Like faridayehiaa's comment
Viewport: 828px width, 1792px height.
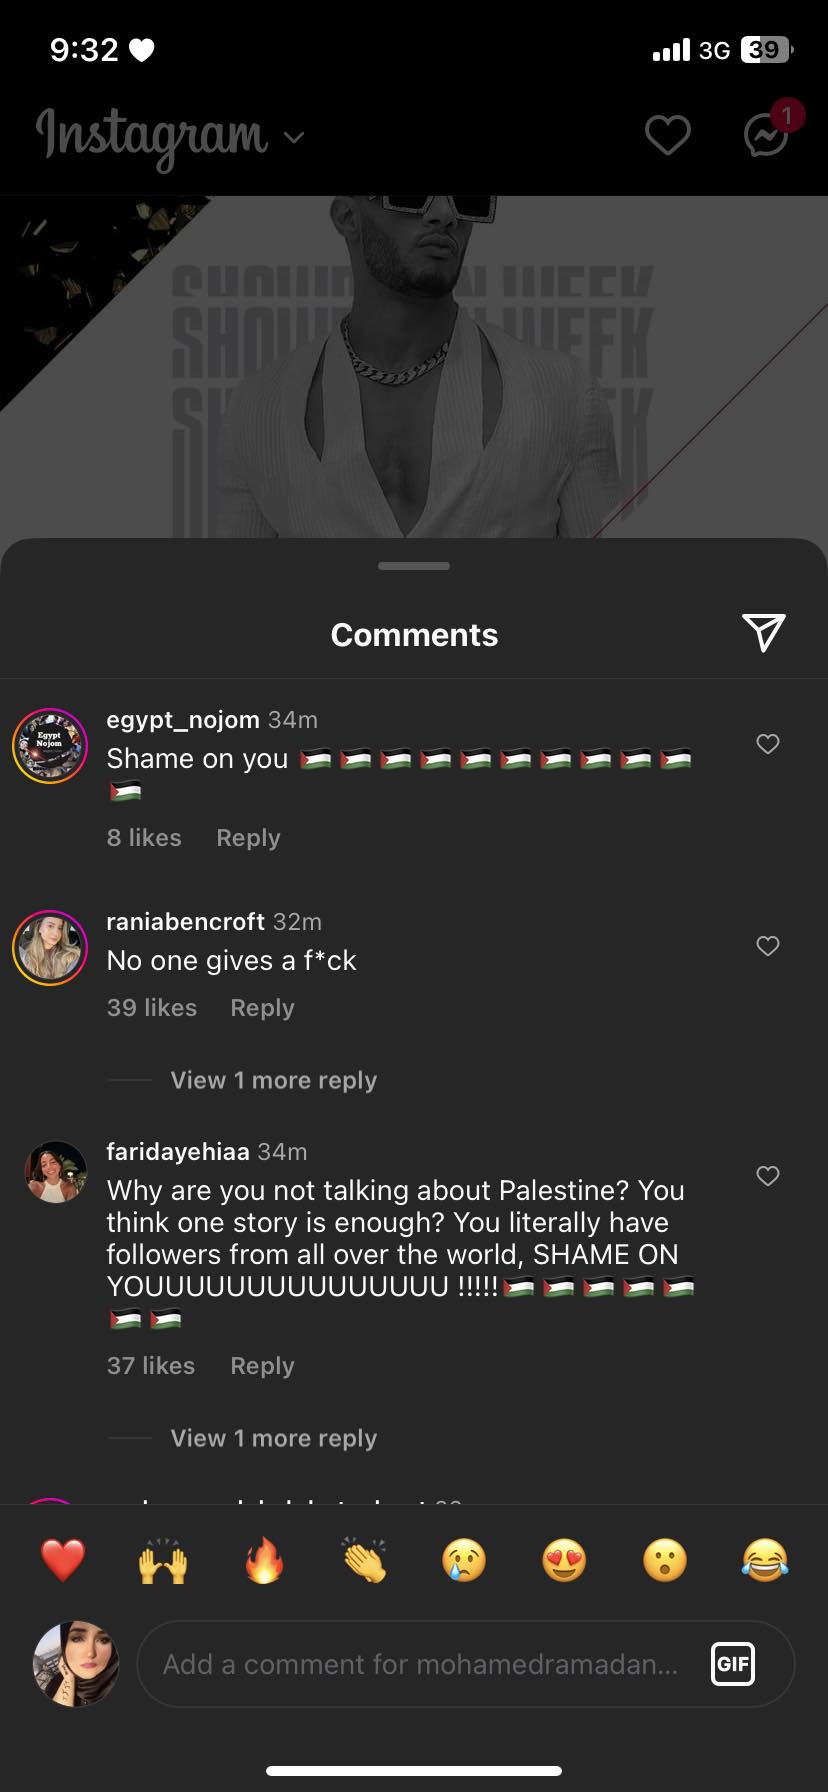pyautogui.click(x=767, y=1176)
